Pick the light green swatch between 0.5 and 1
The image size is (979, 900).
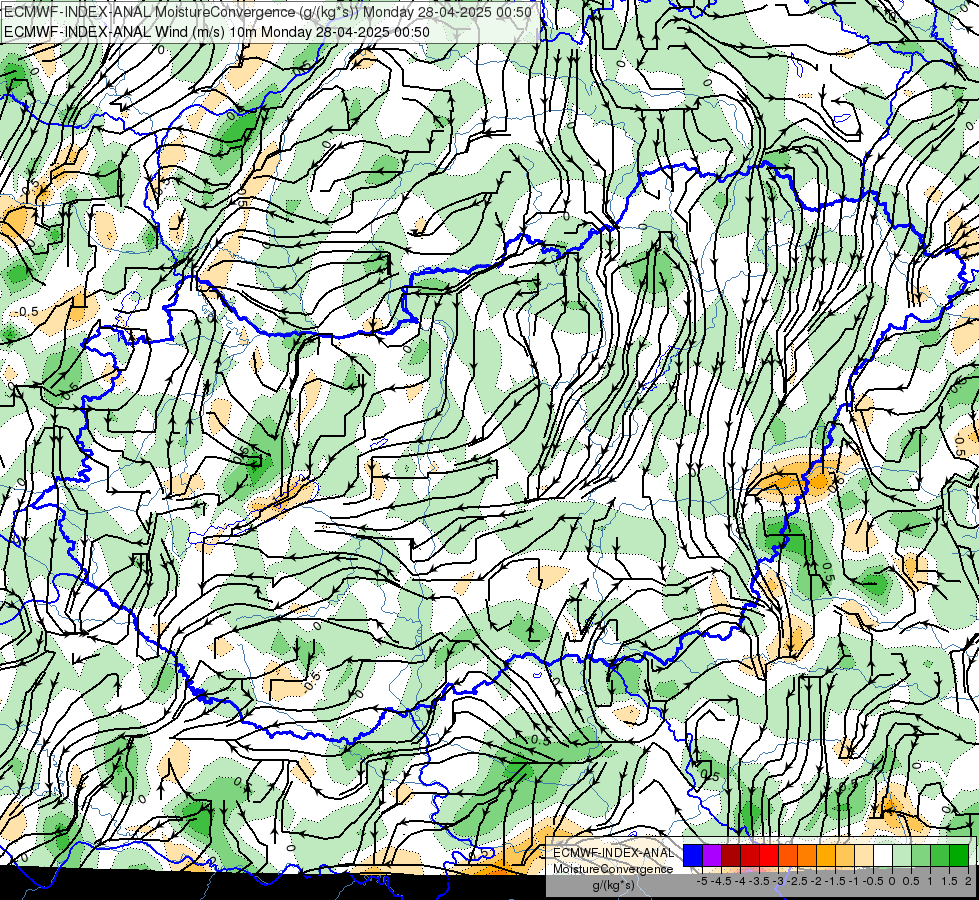pyautogui.click(x=921, y=855)
